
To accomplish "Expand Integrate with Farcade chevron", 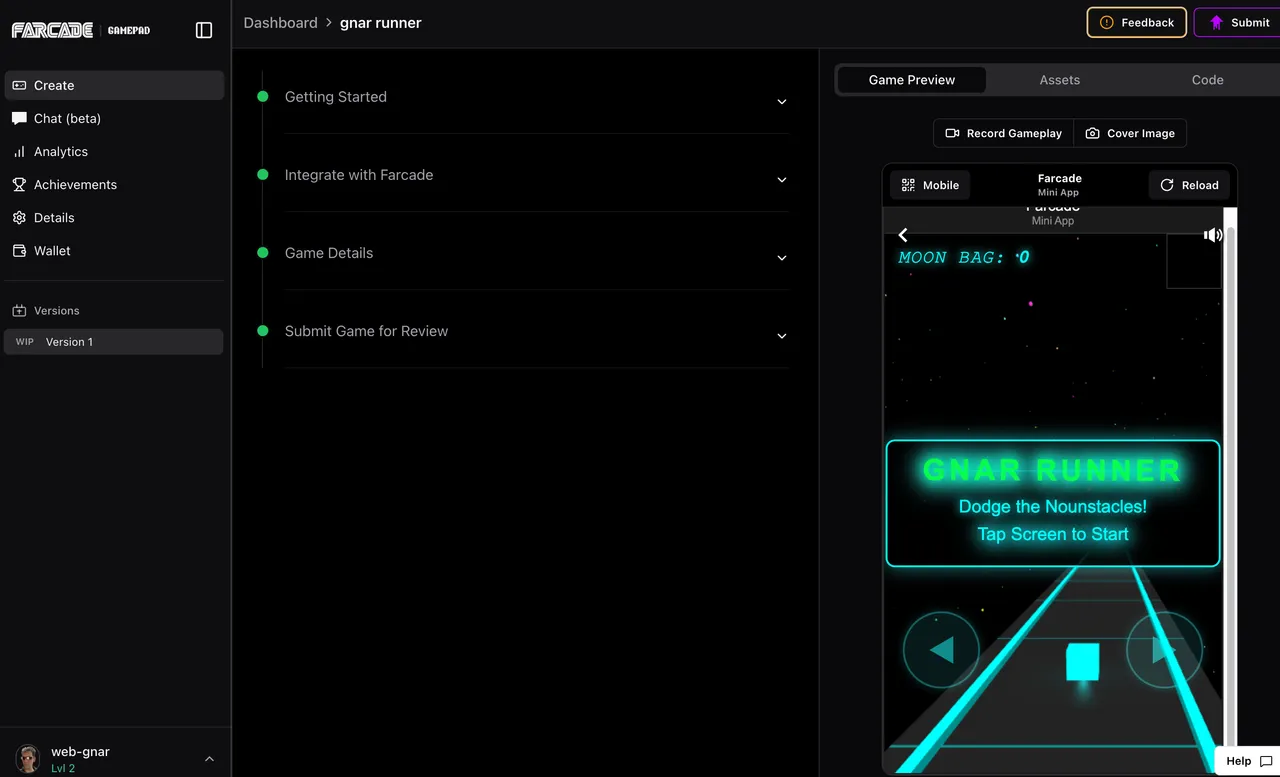I will [x=782, y=180].
